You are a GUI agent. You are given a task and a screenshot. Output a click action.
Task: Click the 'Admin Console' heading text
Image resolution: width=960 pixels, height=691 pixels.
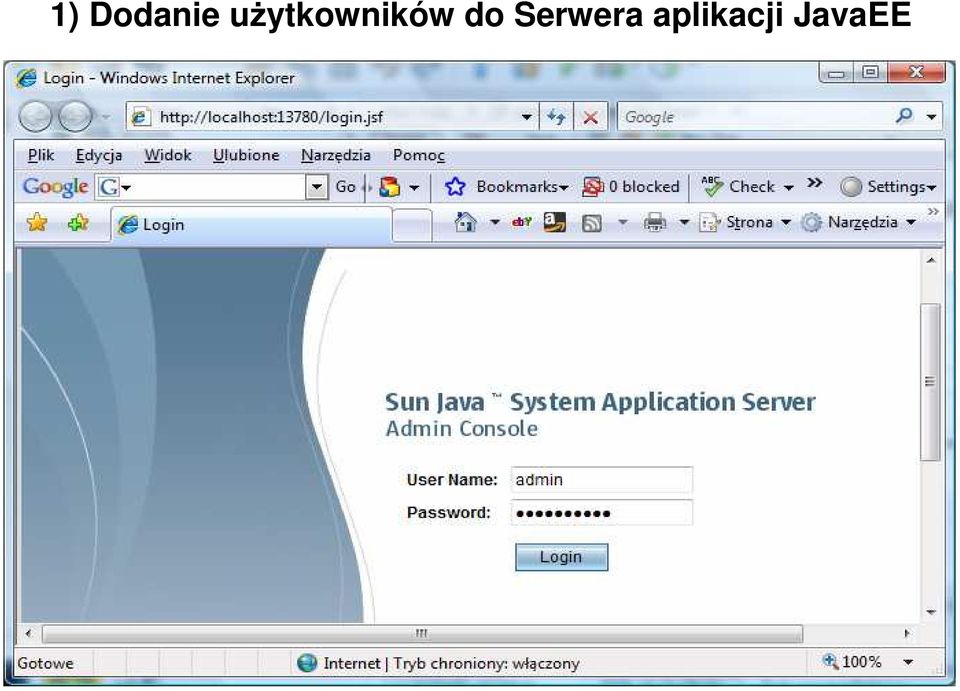(x=462, y=428)
